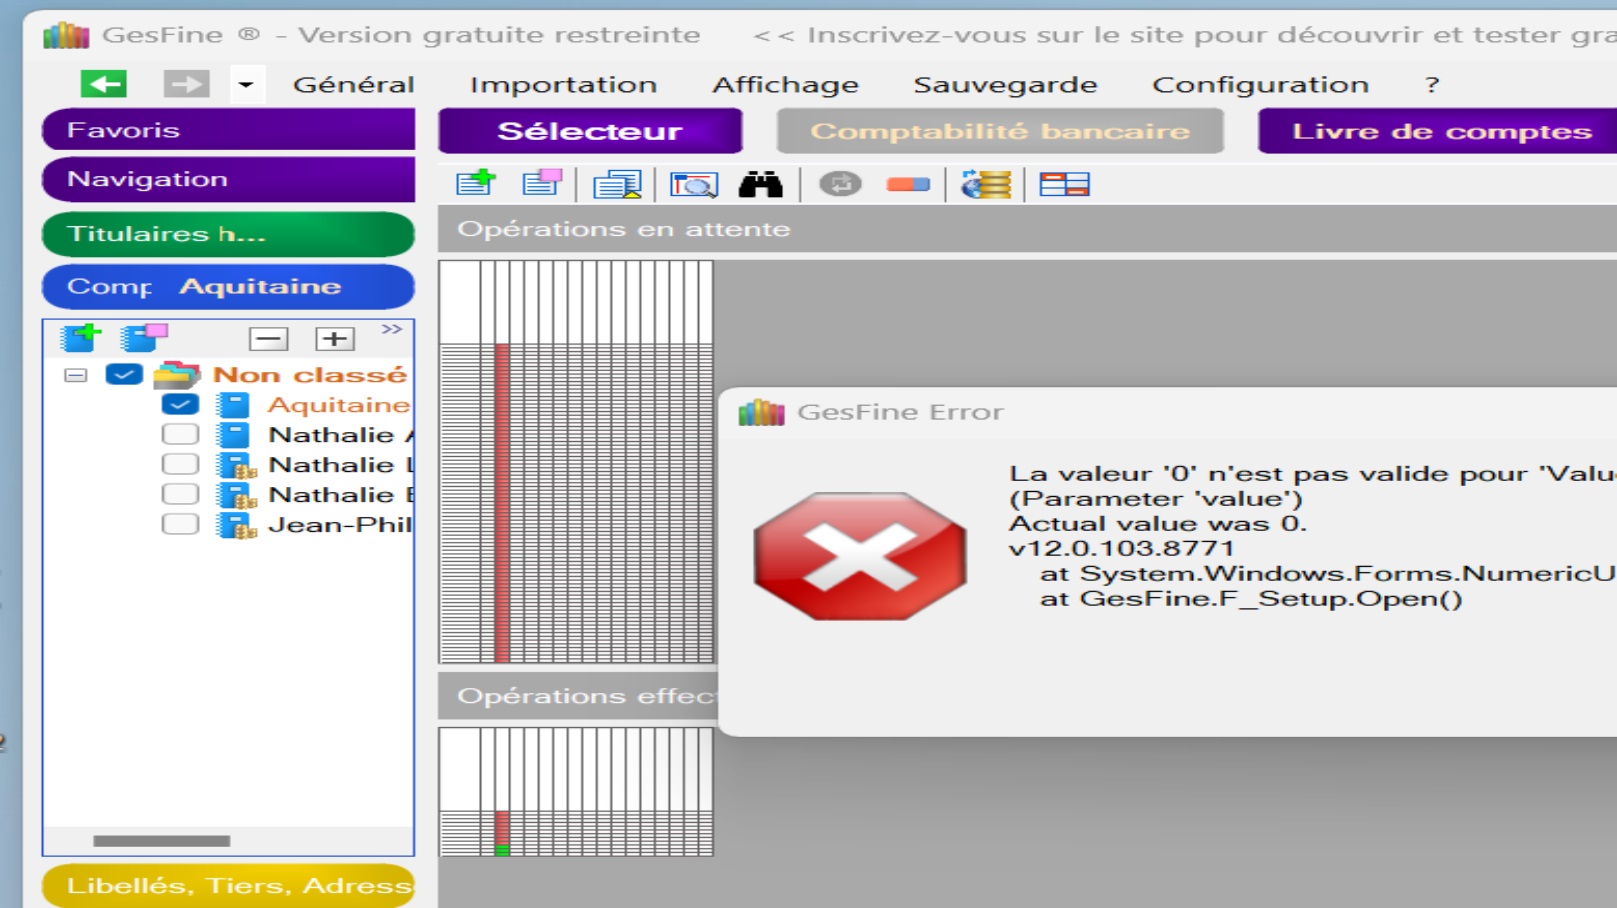Open the navigation history dropdown arrow
This screenshot has width=1617, height=908.
click(246, 85)
